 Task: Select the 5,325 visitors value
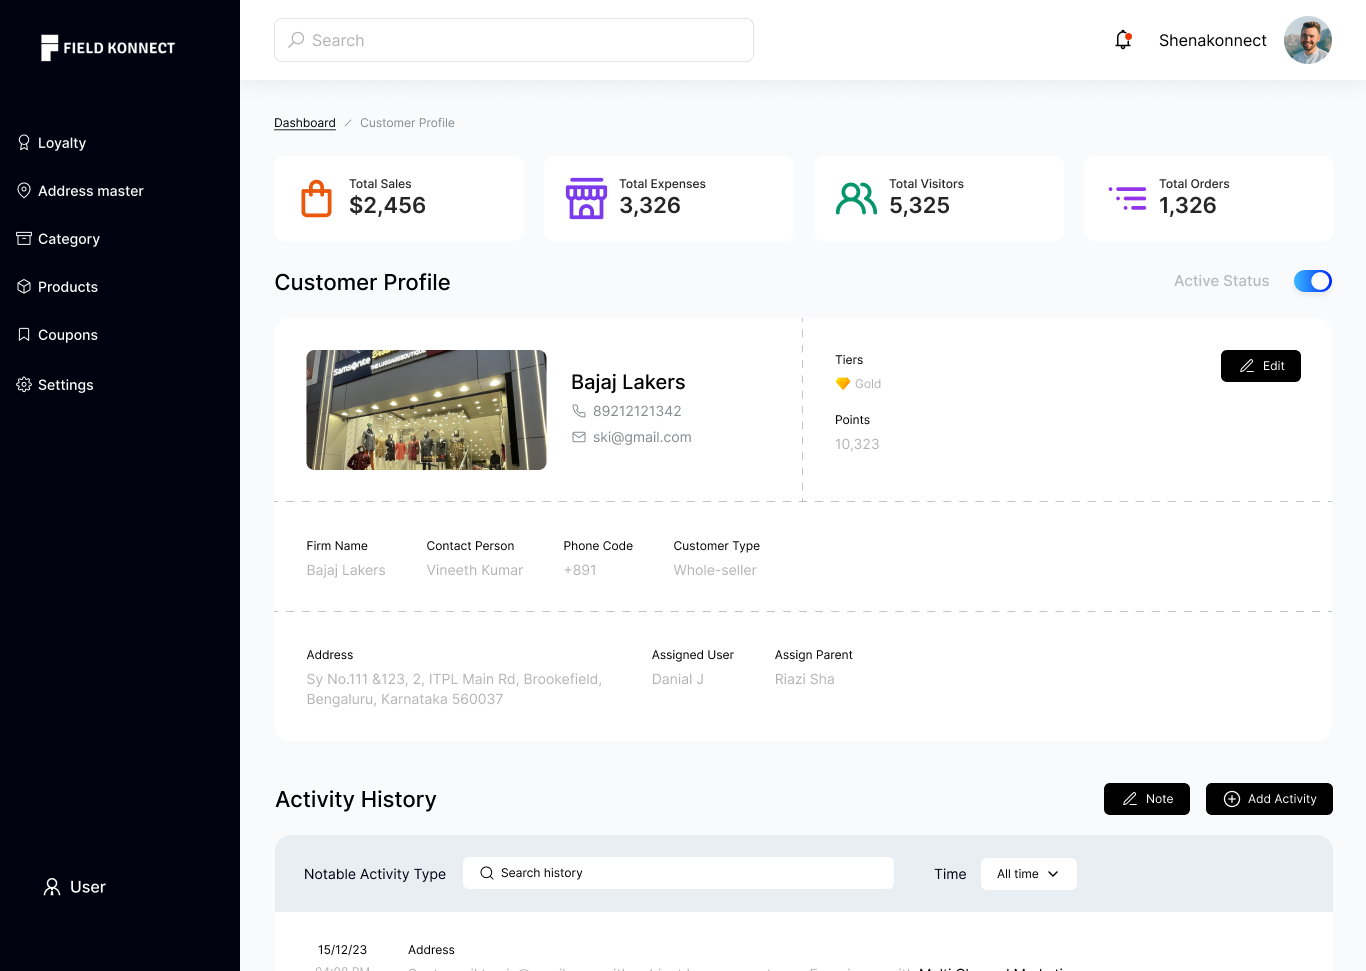click(919, 206)
